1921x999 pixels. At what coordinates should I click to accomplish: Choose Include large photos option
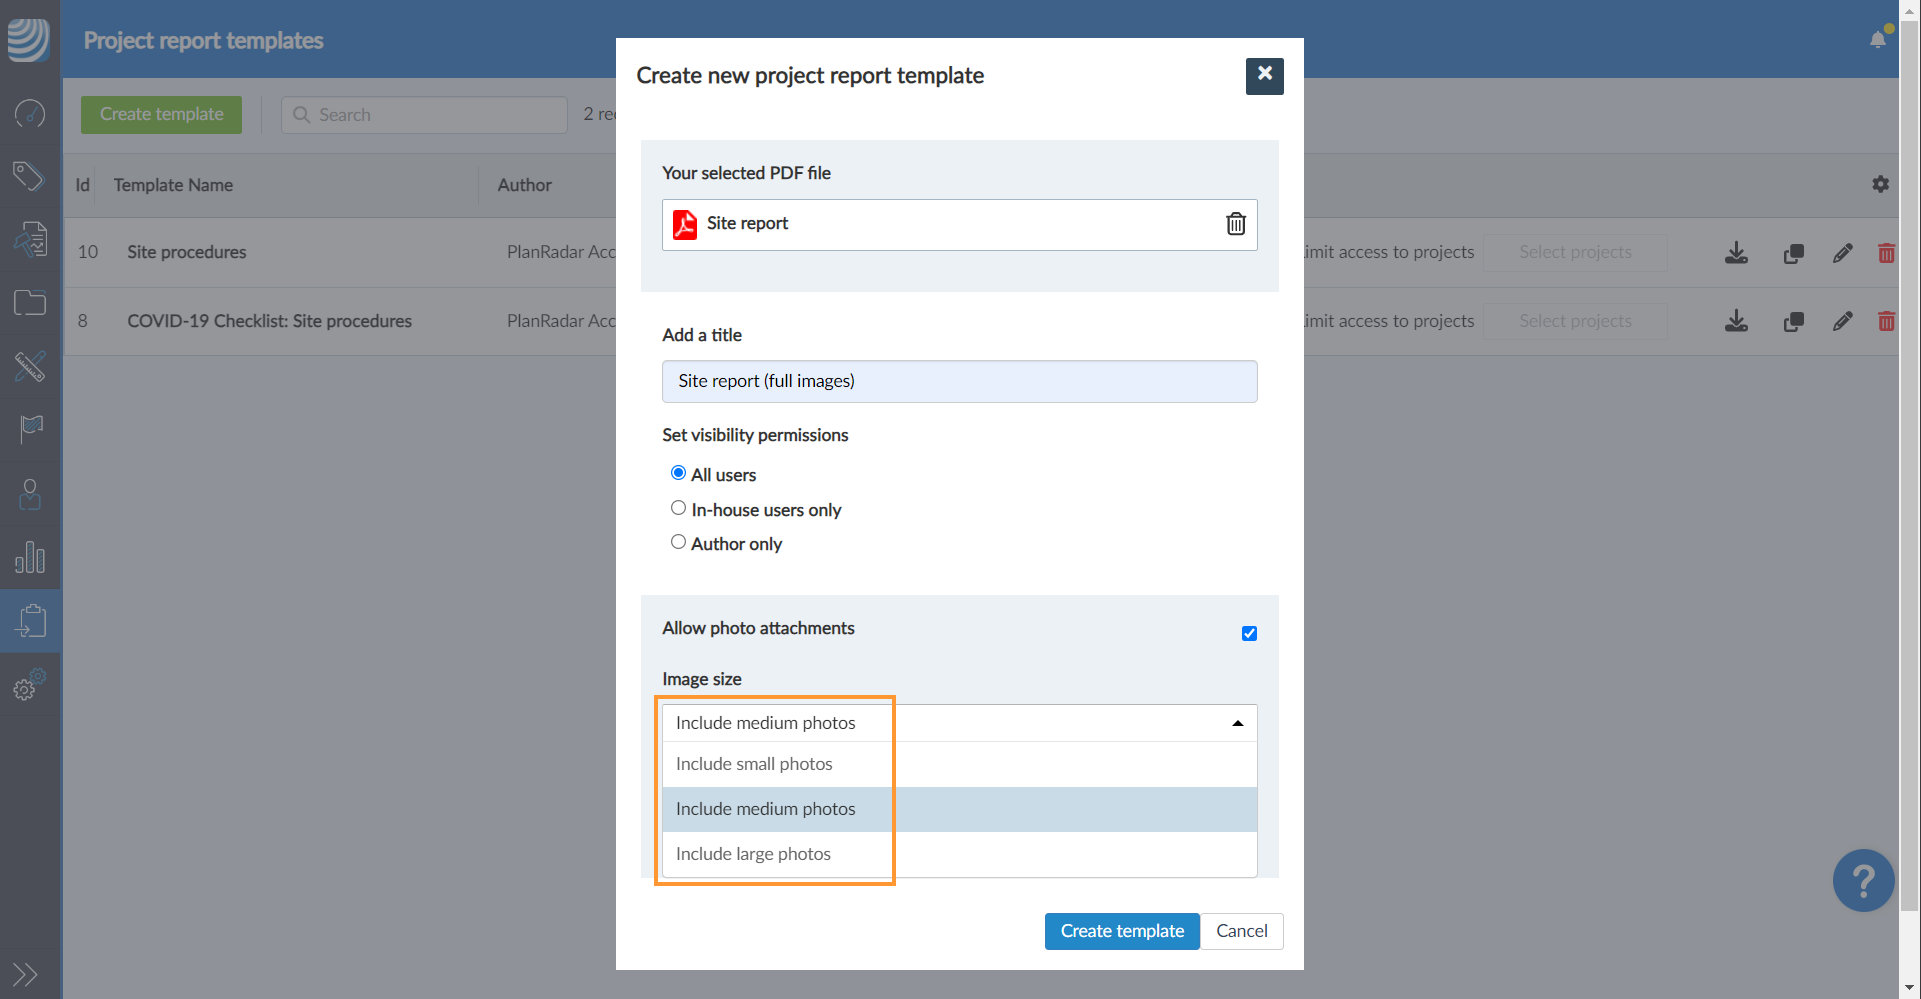[x=753, y=854]
